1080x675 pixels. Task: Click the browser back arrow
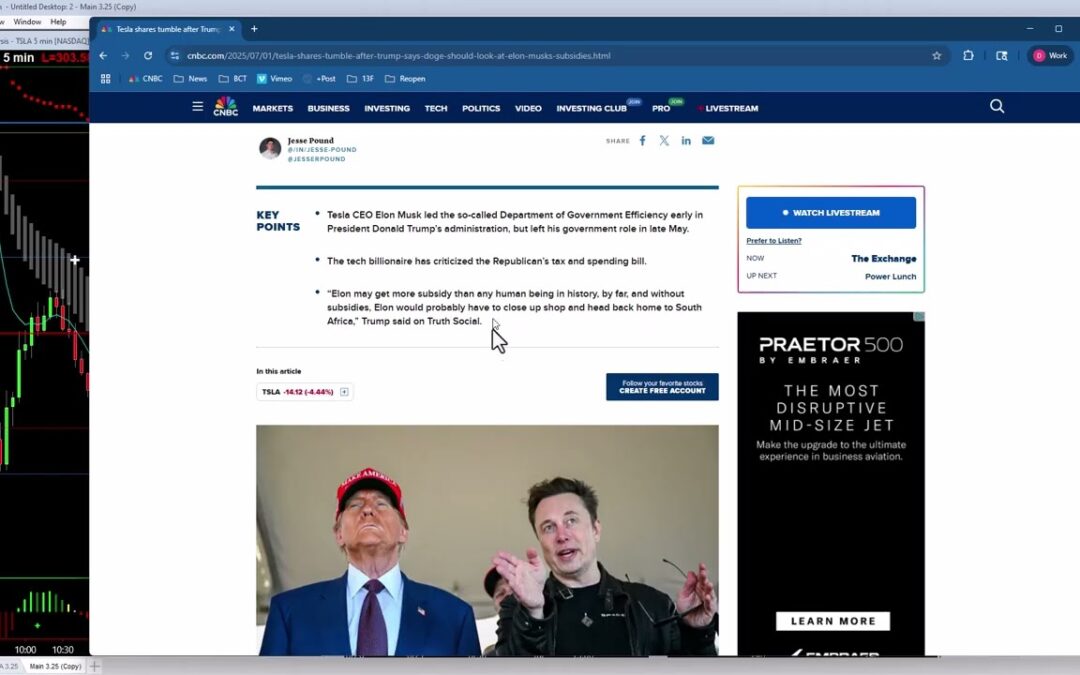[103, 56]
